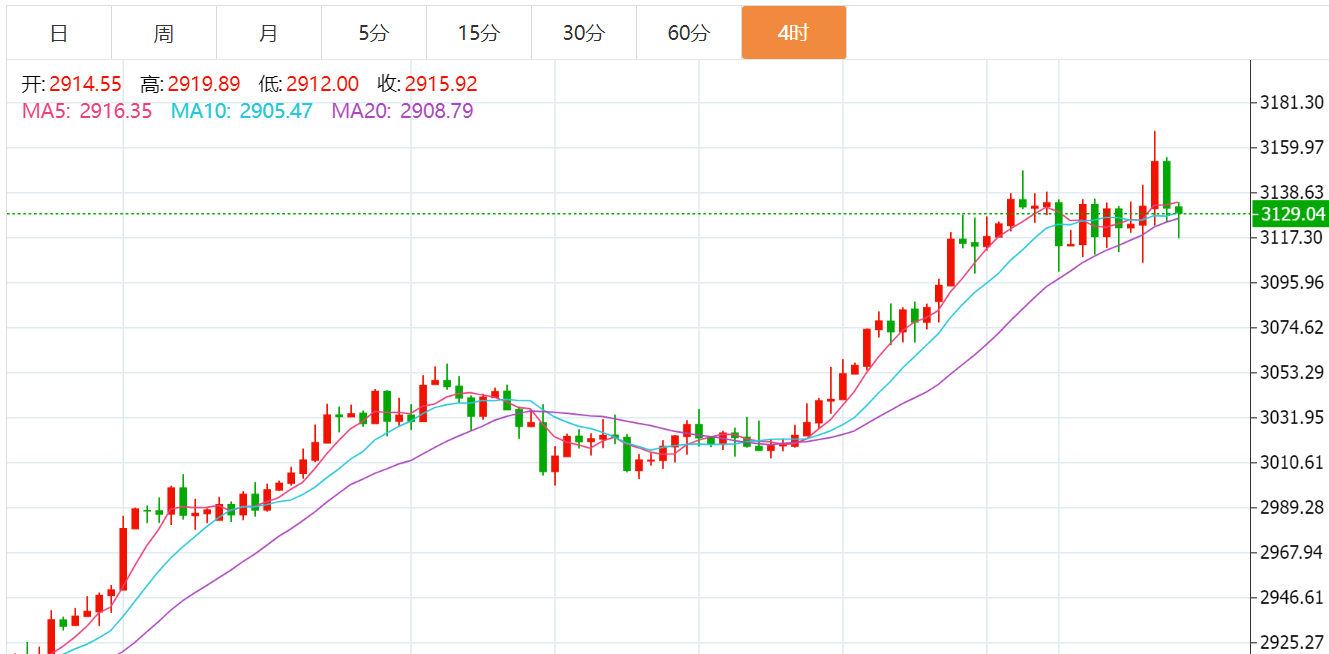Click the 3031.95 price axis label
The width and height of the screenshot is (1329, 654).
tap(1293, 417)
